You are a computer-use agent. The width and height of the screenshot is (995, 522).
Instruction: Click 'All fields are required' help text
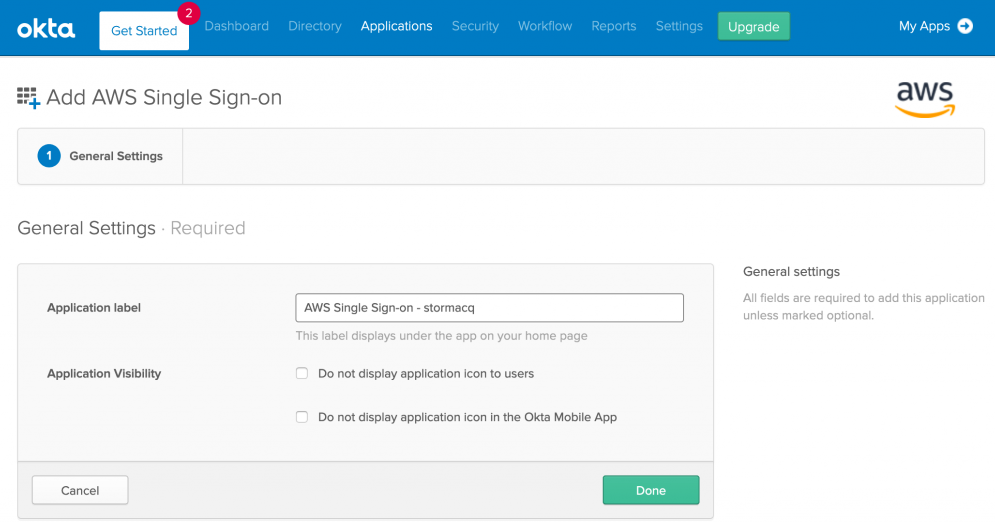tap(864, 306)
